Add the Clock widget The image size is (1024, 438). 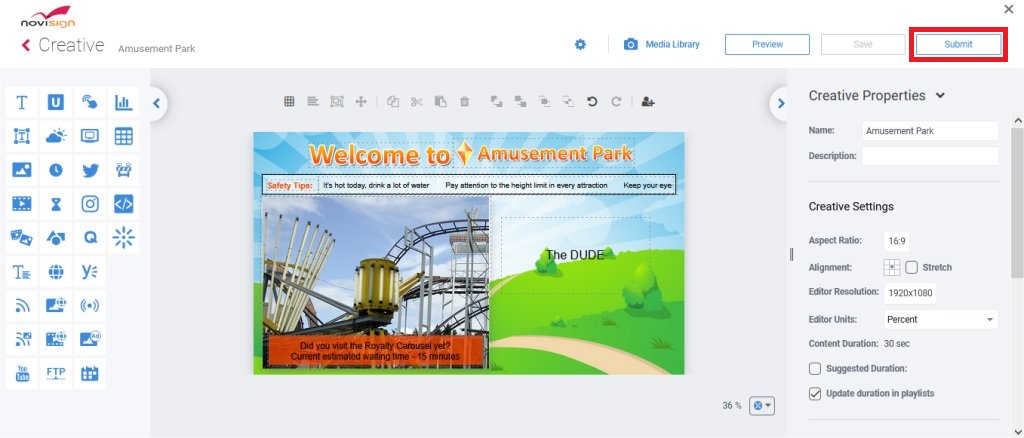[56, 170]
